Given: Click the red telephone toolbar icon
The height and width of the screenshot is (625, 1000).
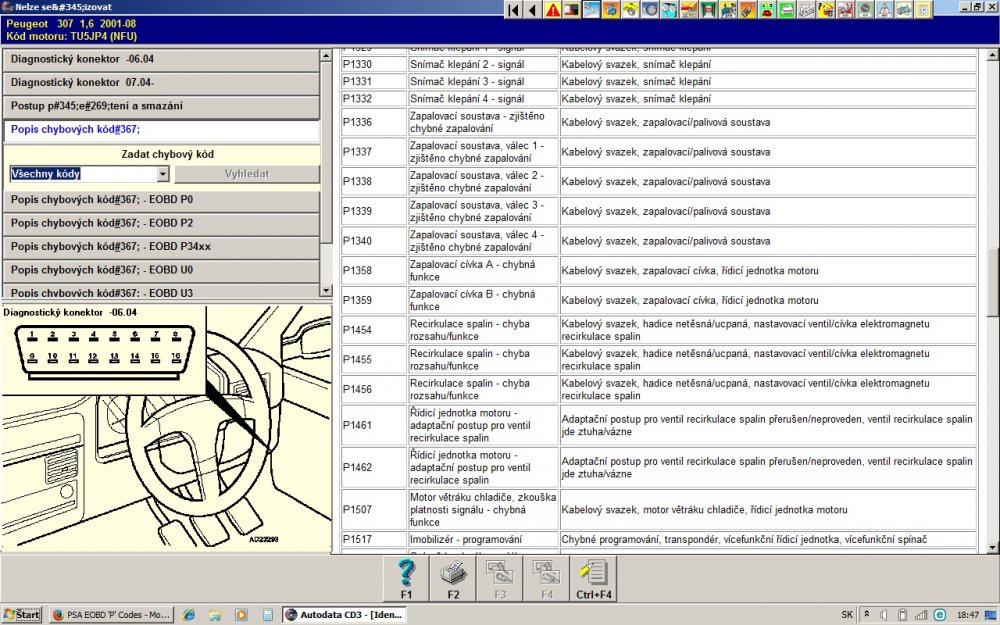Looking at the screenshot, I should [x=767, y=10].
